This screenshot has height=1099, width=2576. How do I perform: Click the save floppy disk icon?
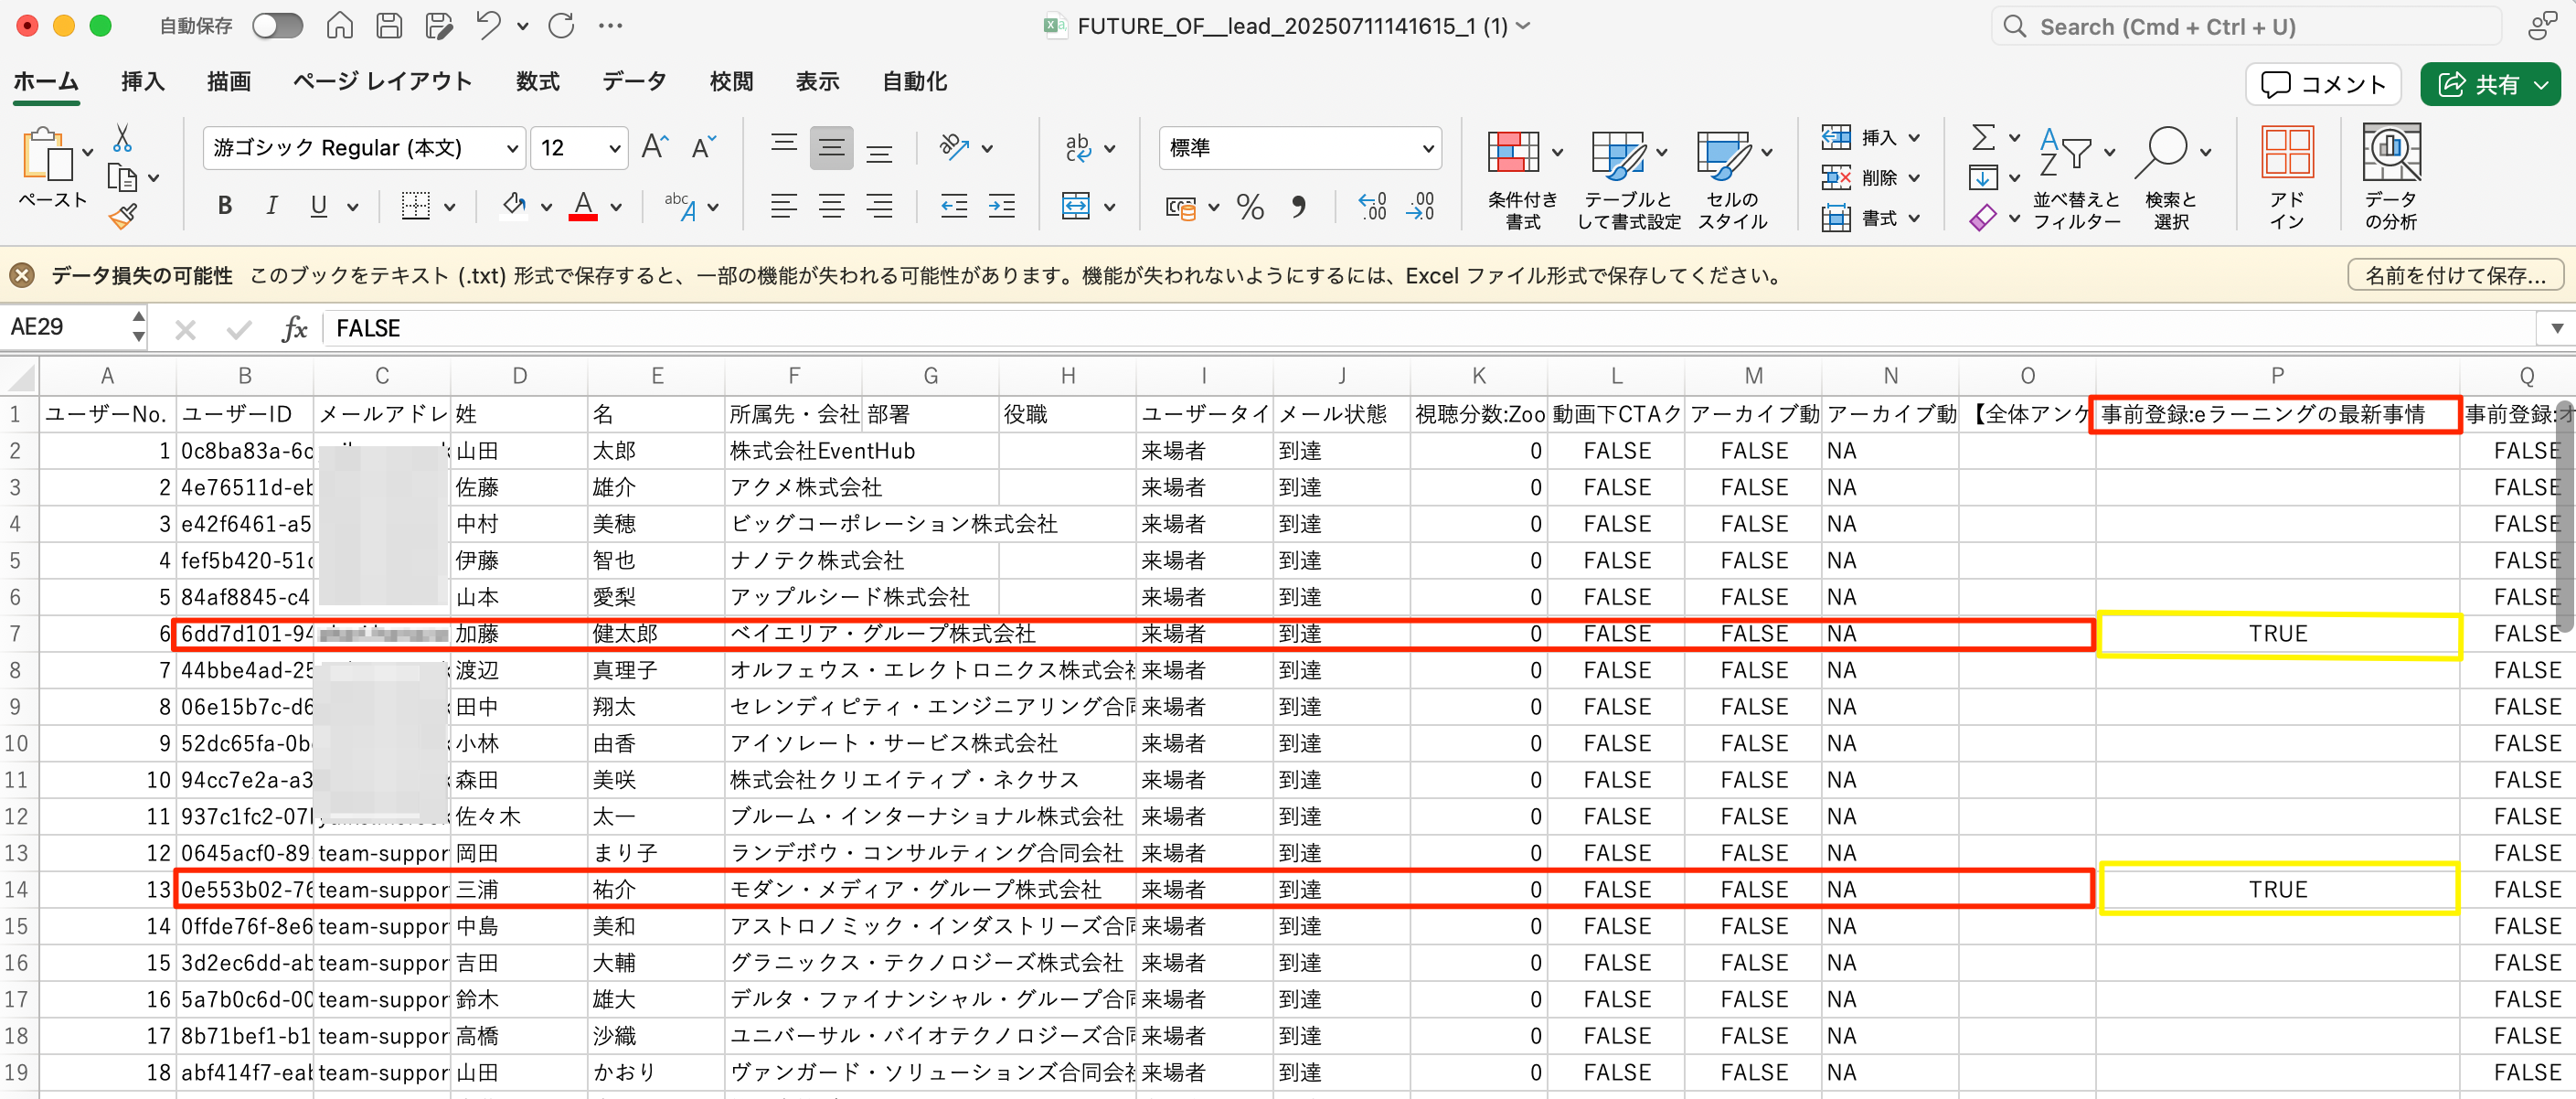(389, 26)
